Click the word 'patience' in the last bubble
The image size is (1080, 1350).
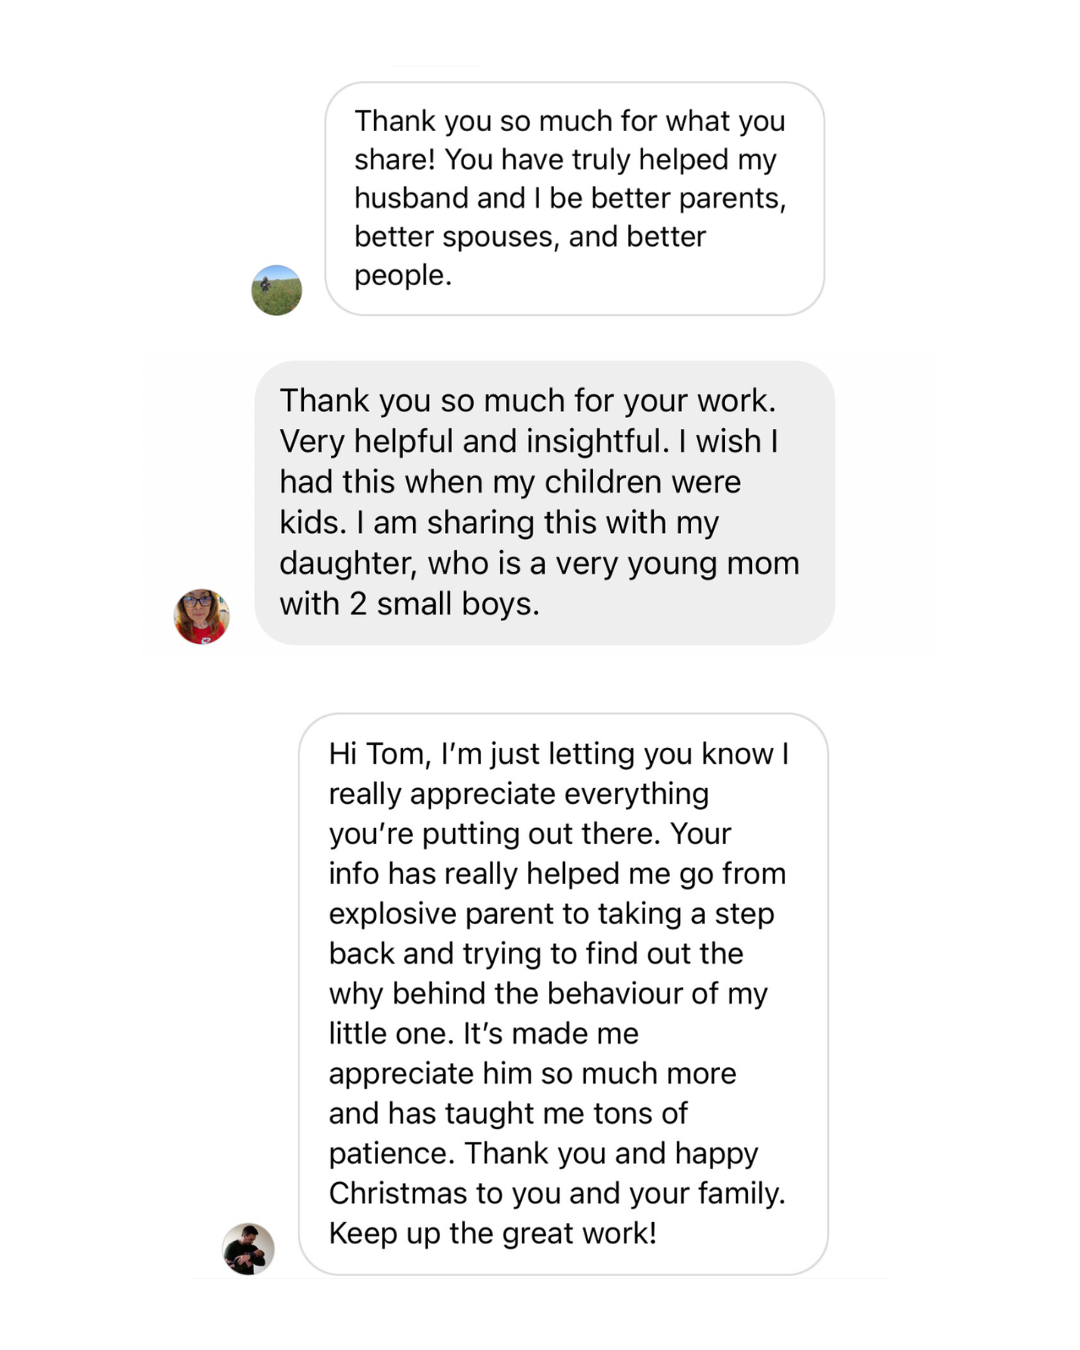[391, 1153]
